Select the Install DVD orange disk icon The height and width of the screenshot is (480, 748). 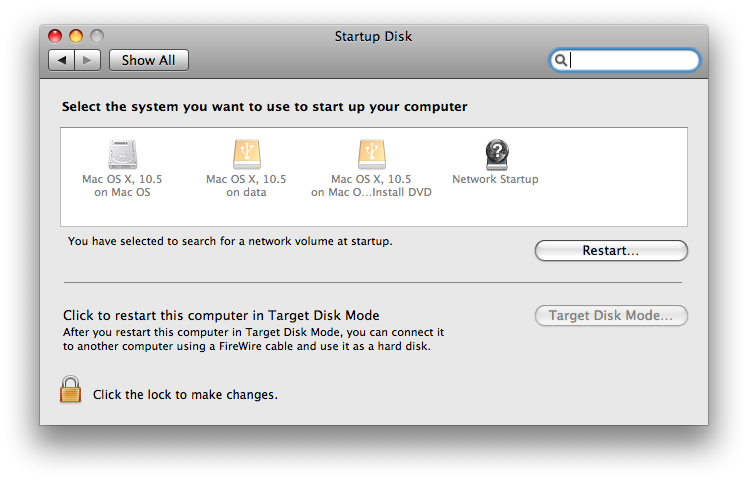pyautogui.click(x=371, y=153)
